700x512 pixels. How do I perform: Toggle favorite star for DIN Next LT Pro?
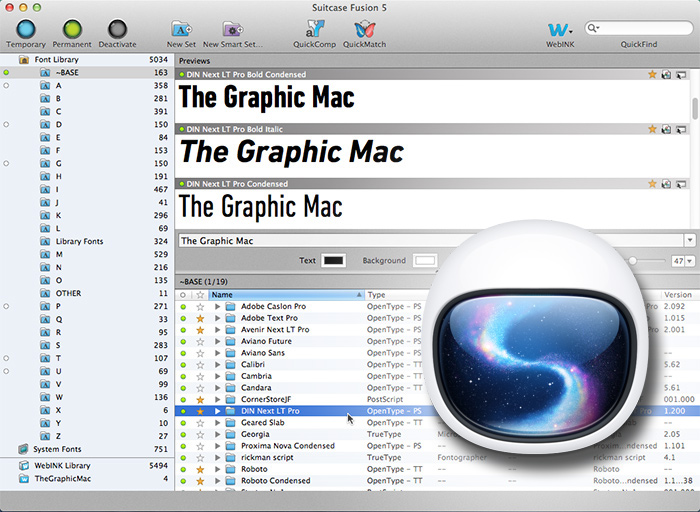click(x=200, y=411)
